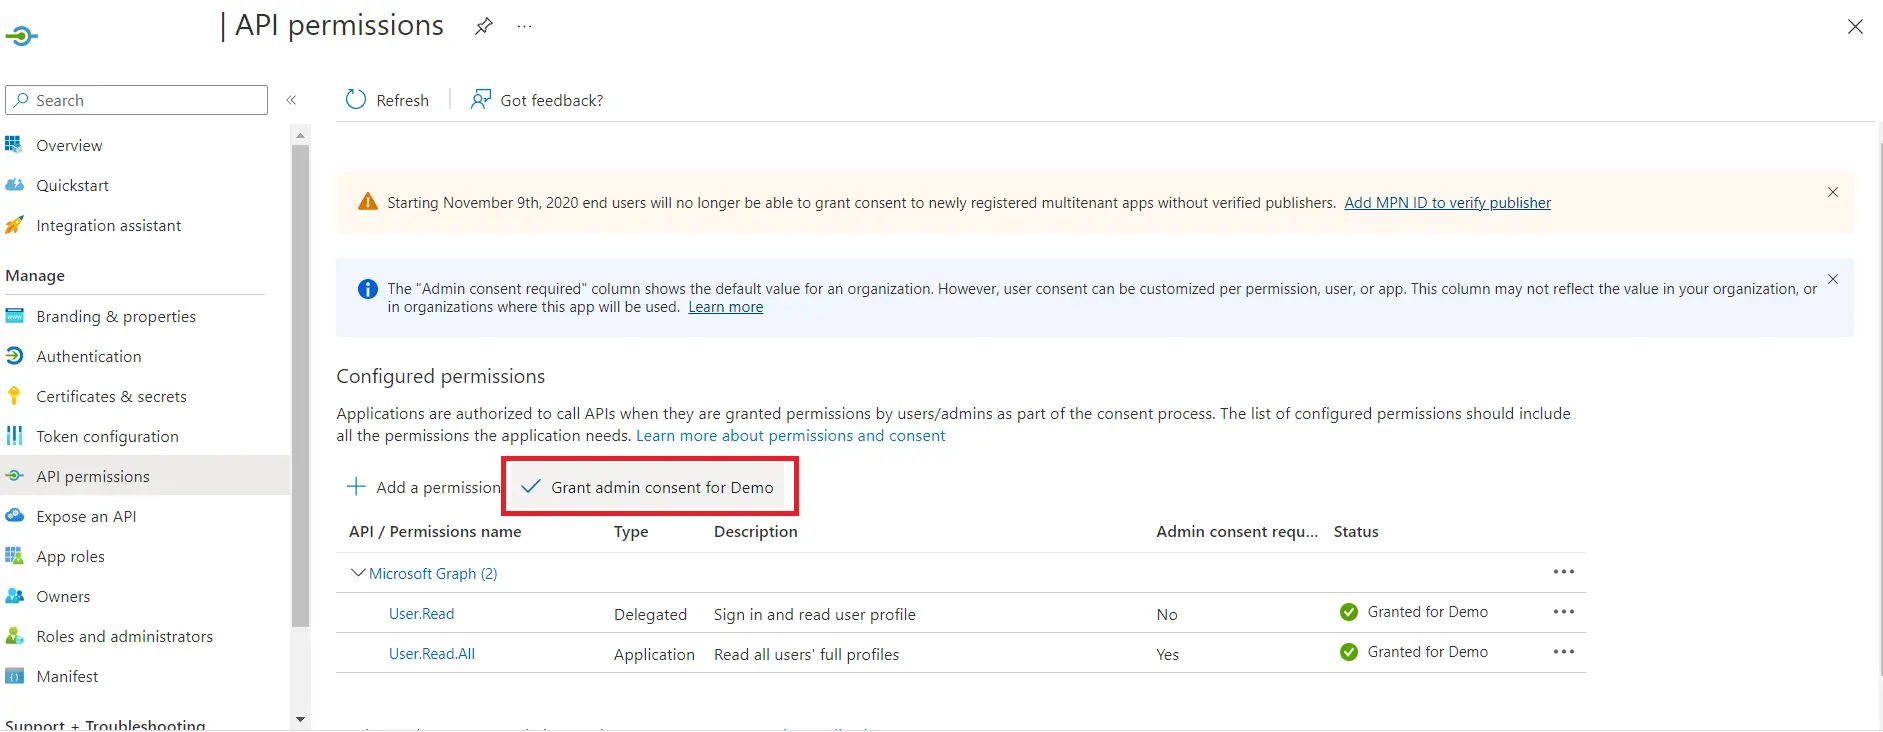Sort by API / Permissions name column

[435, 532]
